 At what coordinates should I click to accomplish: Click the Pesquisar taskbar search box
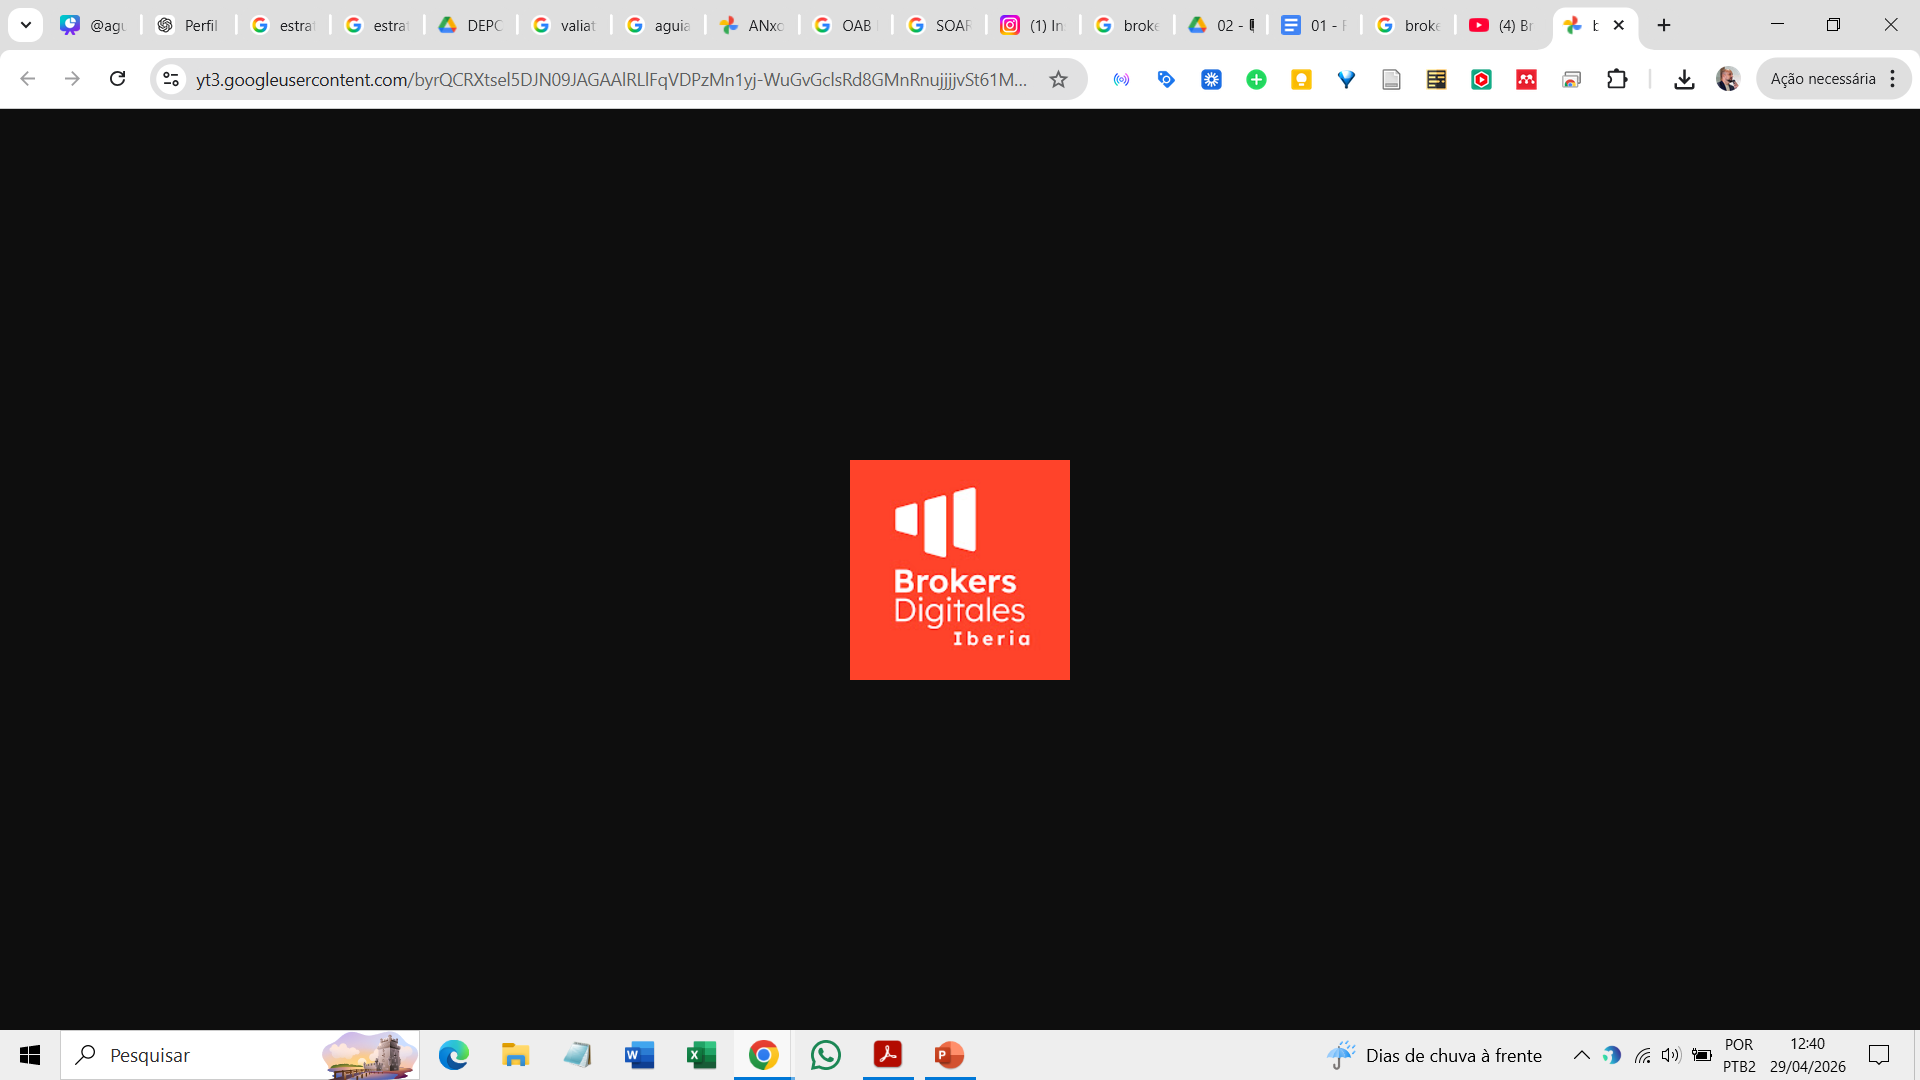click(x=240, y=1055)
